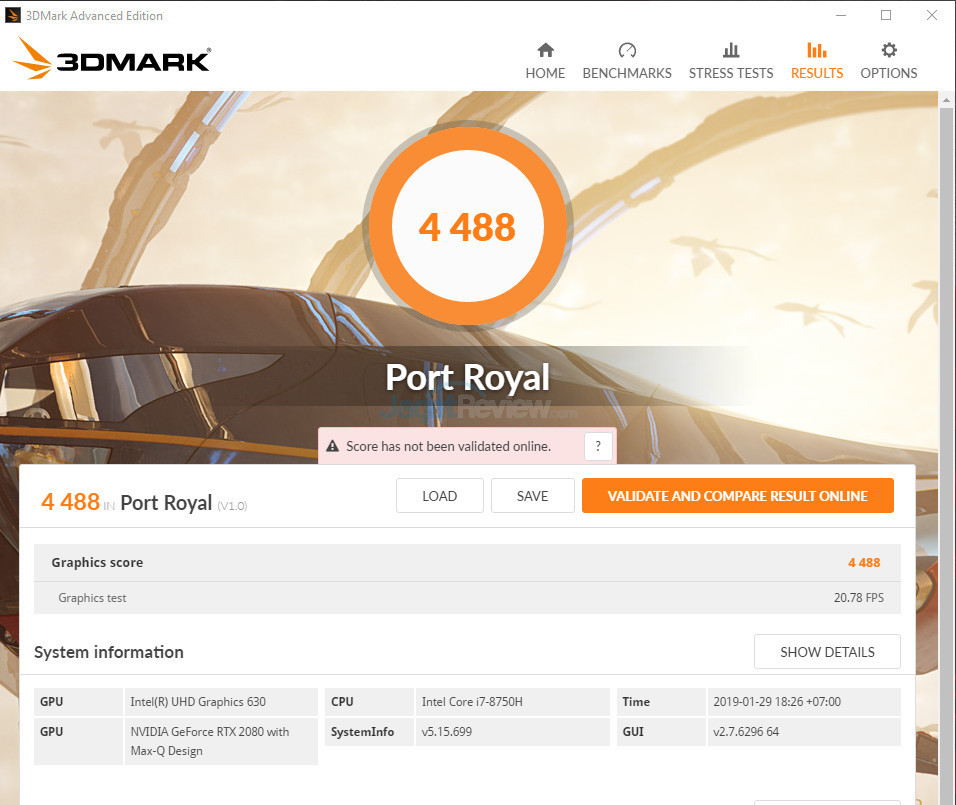The width and height of the screenshot is (956, 805).
Task: Click the Stress Tests bar chart icon
Action: [x=731, y=50]
